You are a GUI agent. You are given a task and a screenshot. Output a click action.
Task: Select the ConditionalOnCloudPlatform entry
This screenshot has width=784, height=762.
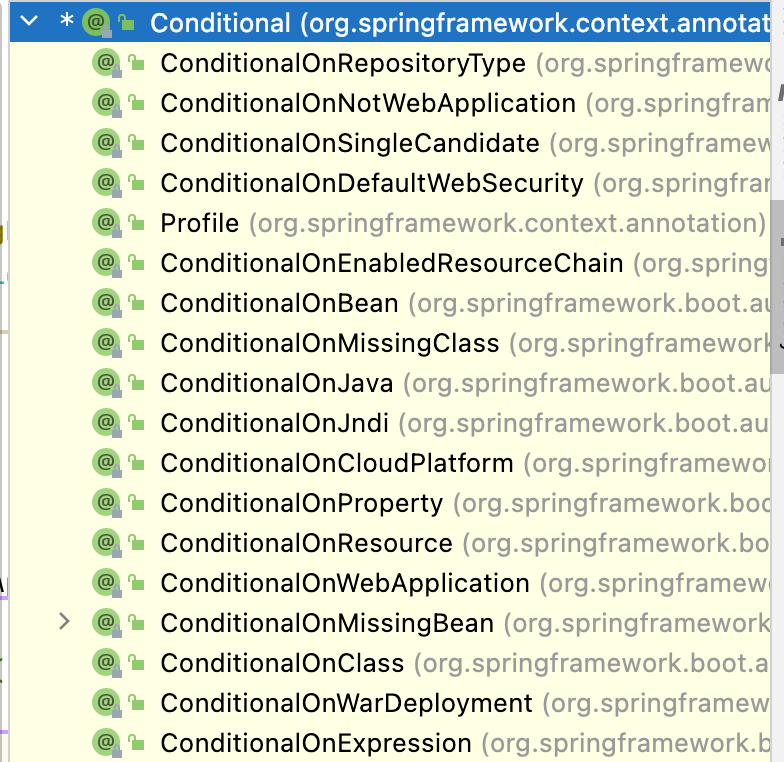(336, 463)
